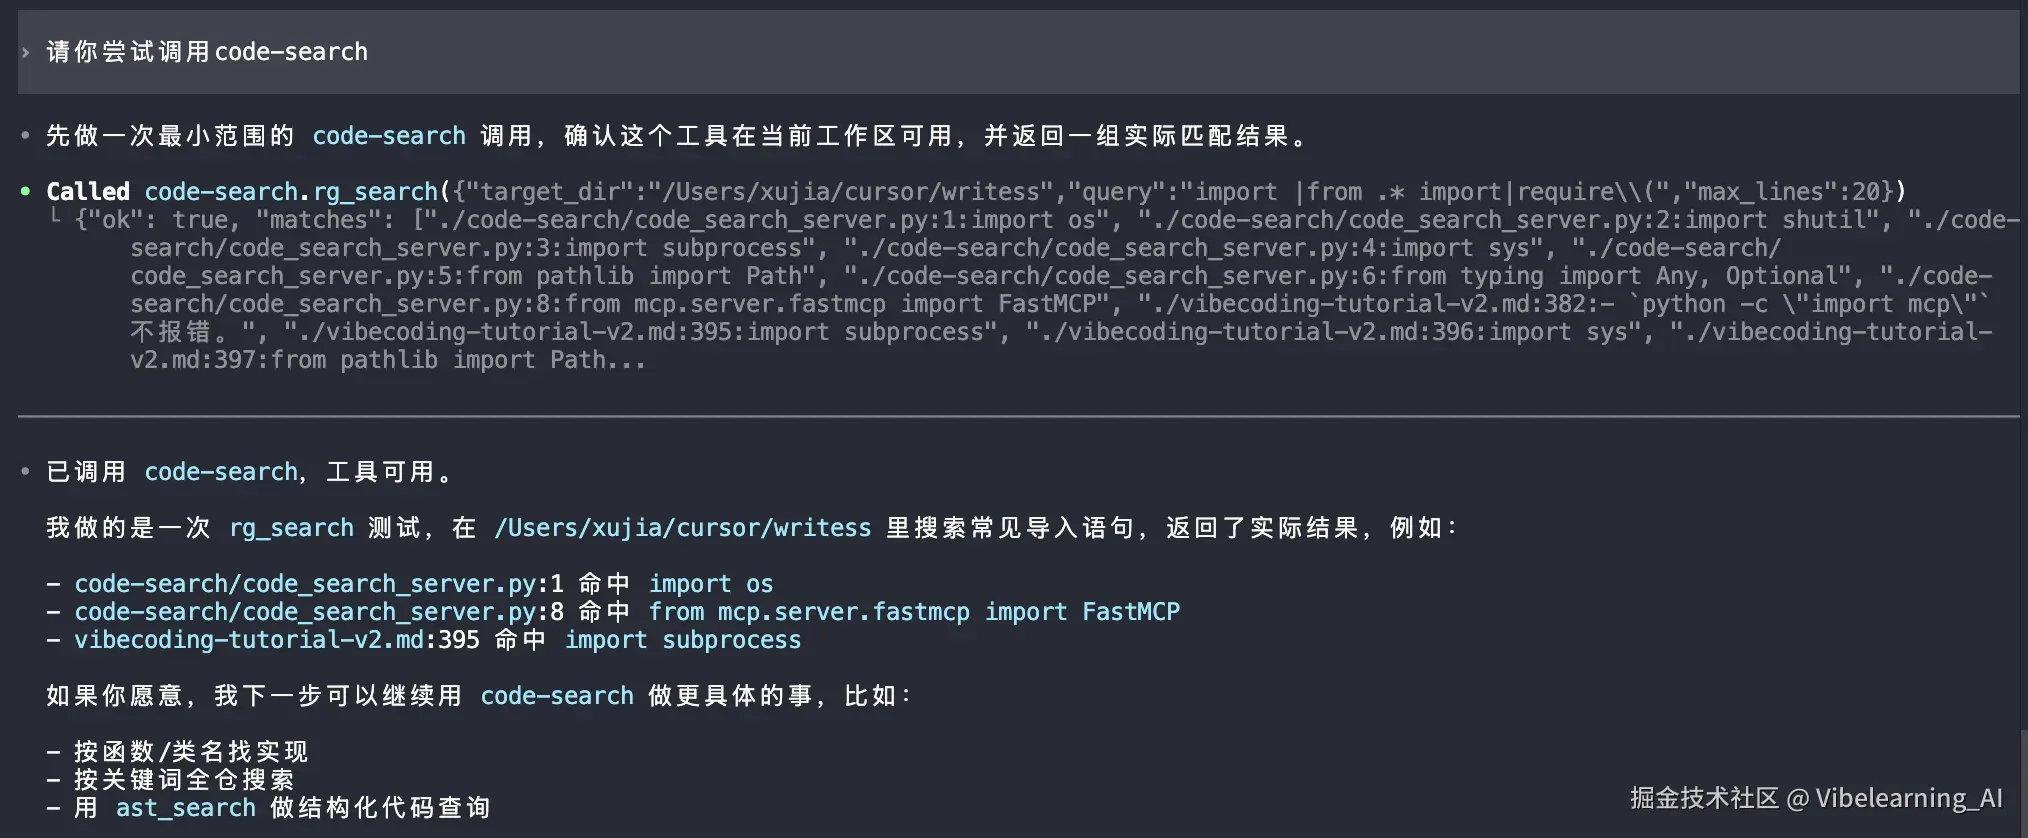
Task: Click the user prompt text 请你尝试调用code-search
Action: [207, 52]
